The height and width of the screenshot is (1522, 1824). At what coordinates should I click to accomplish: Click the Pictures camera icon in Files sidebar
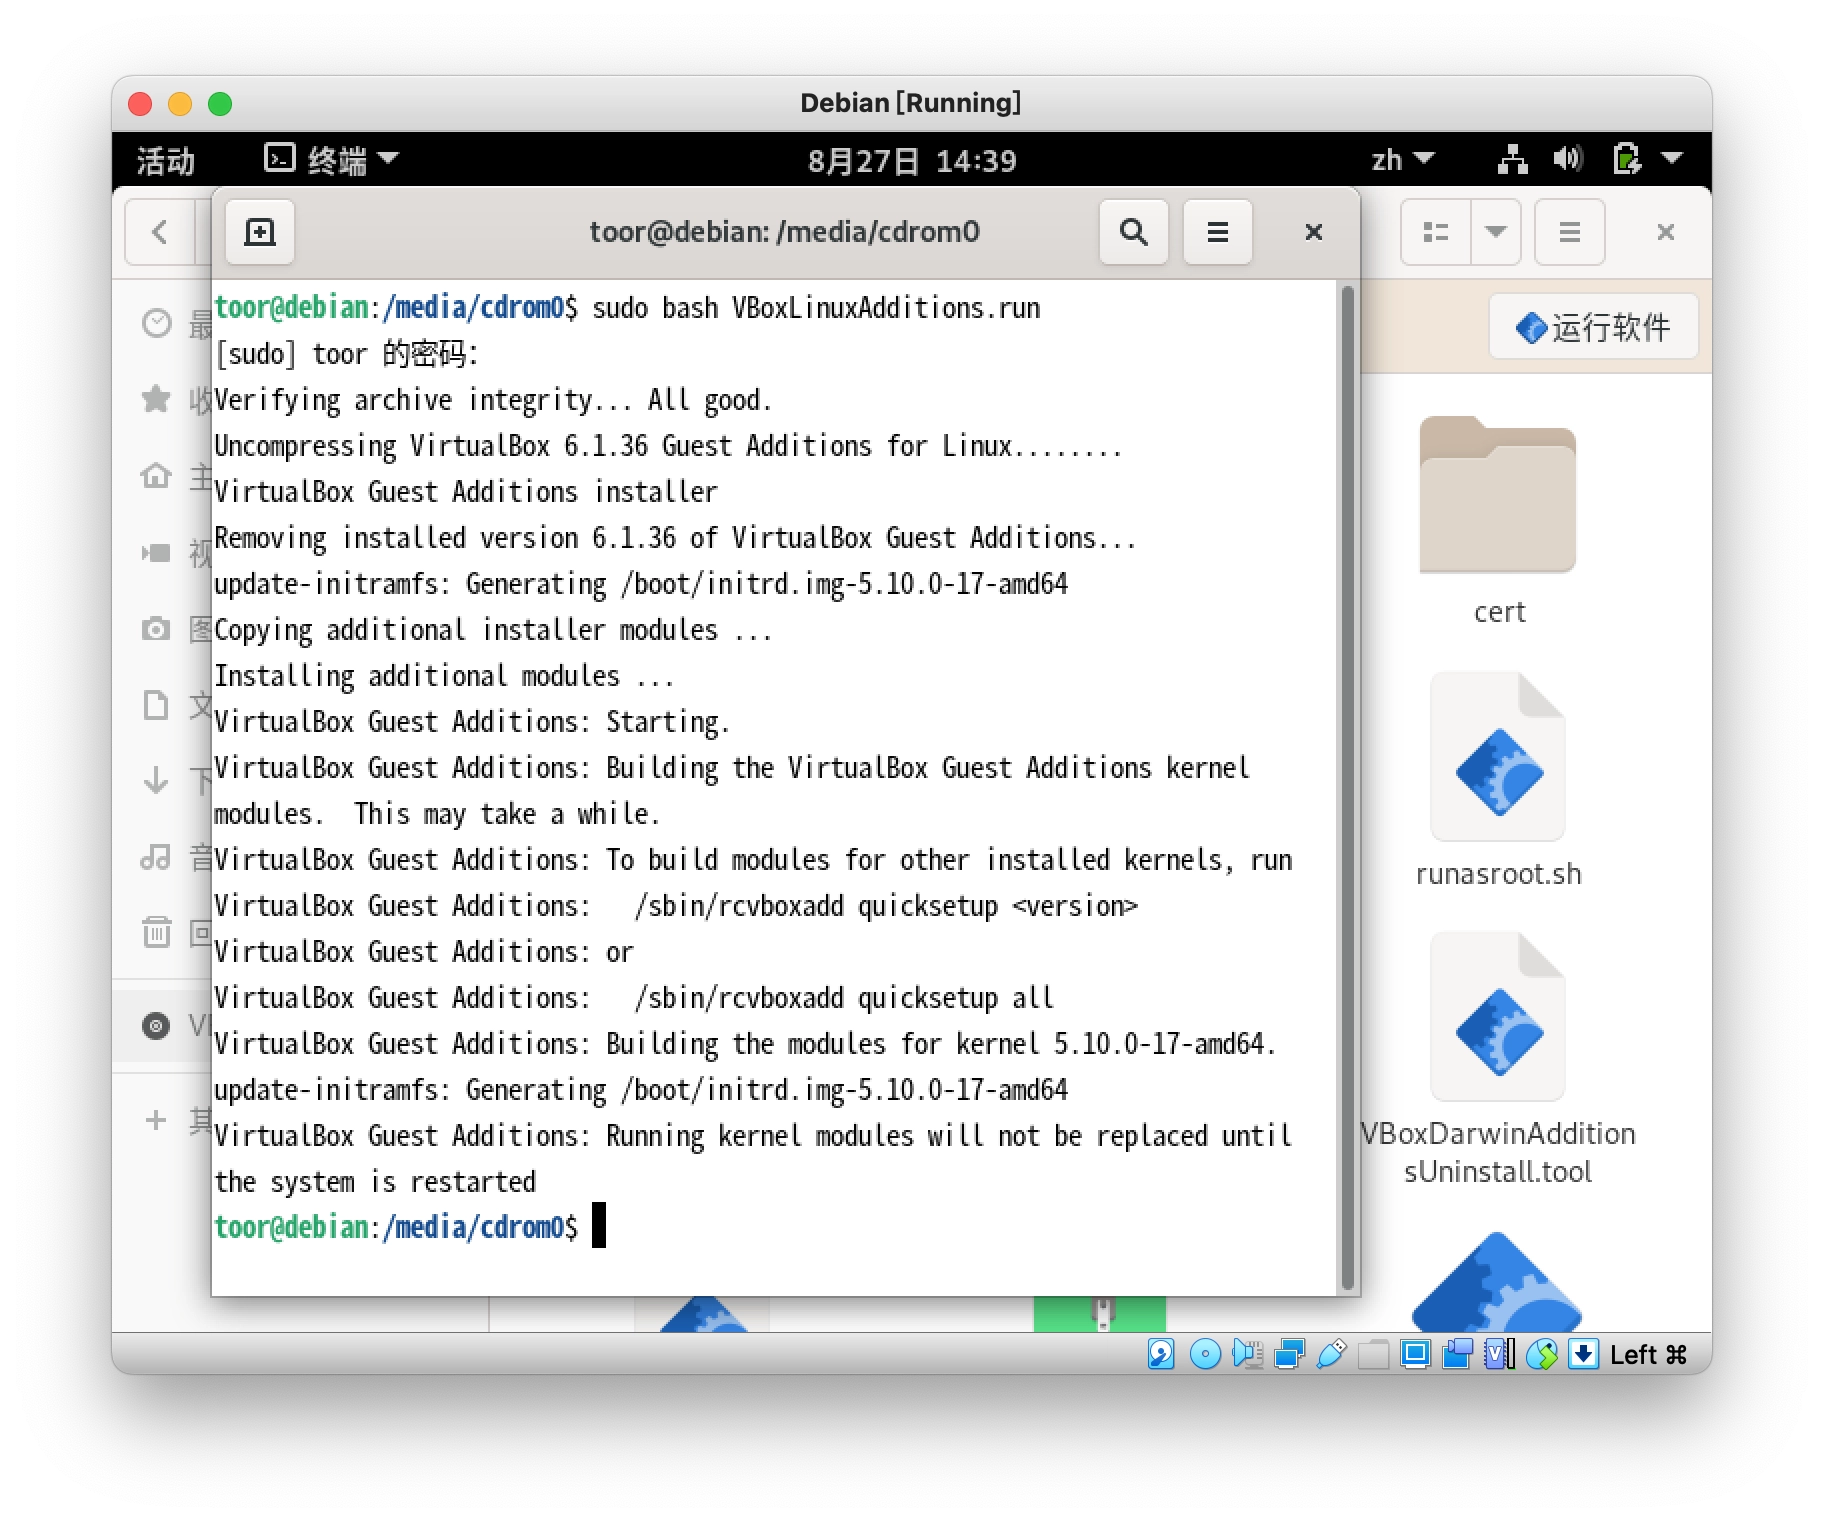pos(156,628)
